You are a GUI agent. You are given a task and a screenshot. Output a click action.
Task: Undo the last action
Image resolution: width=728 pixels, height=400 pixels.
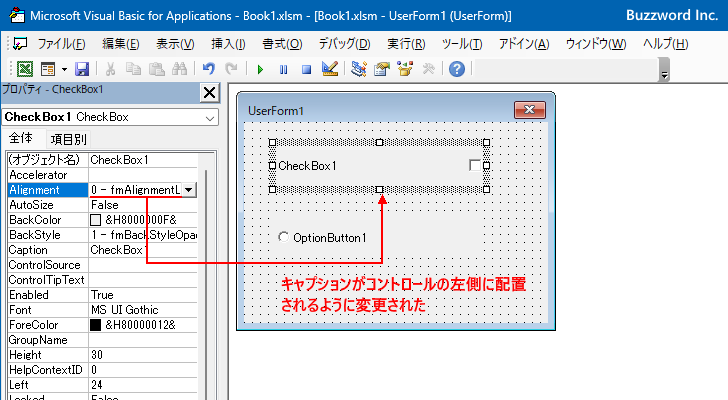208,69
